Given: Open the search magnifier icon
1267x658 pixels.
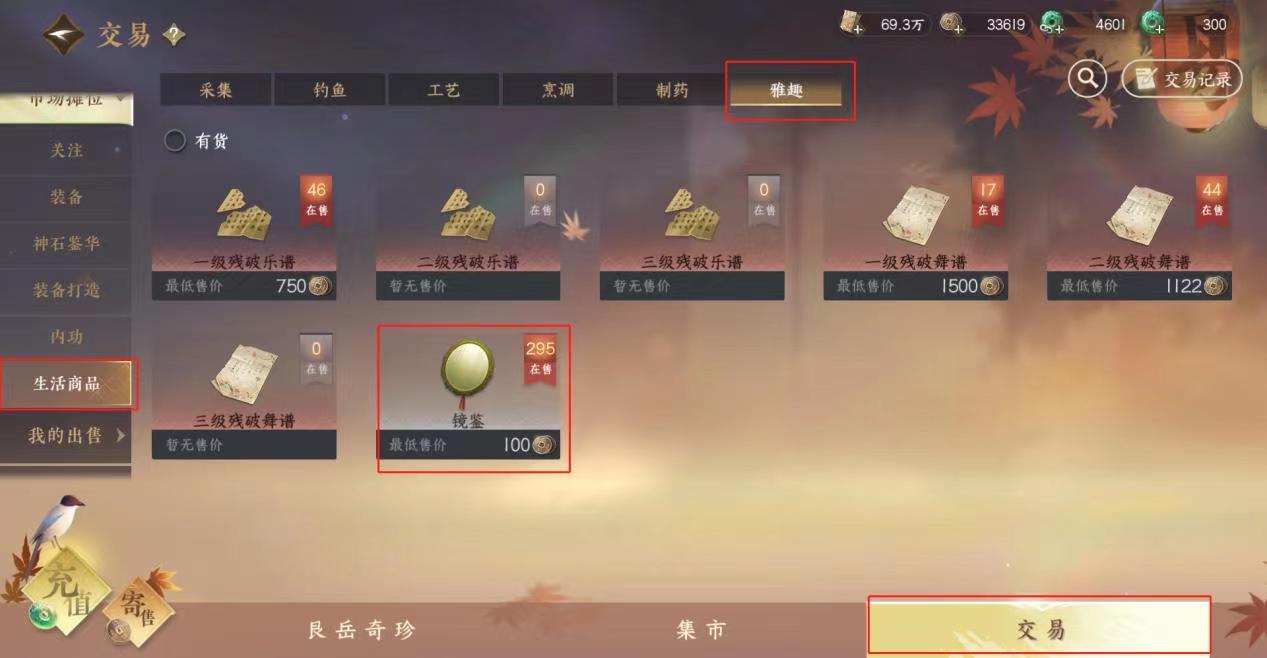Looking at the screenshot, I should pyautogui.click(x=1087, y=77).
